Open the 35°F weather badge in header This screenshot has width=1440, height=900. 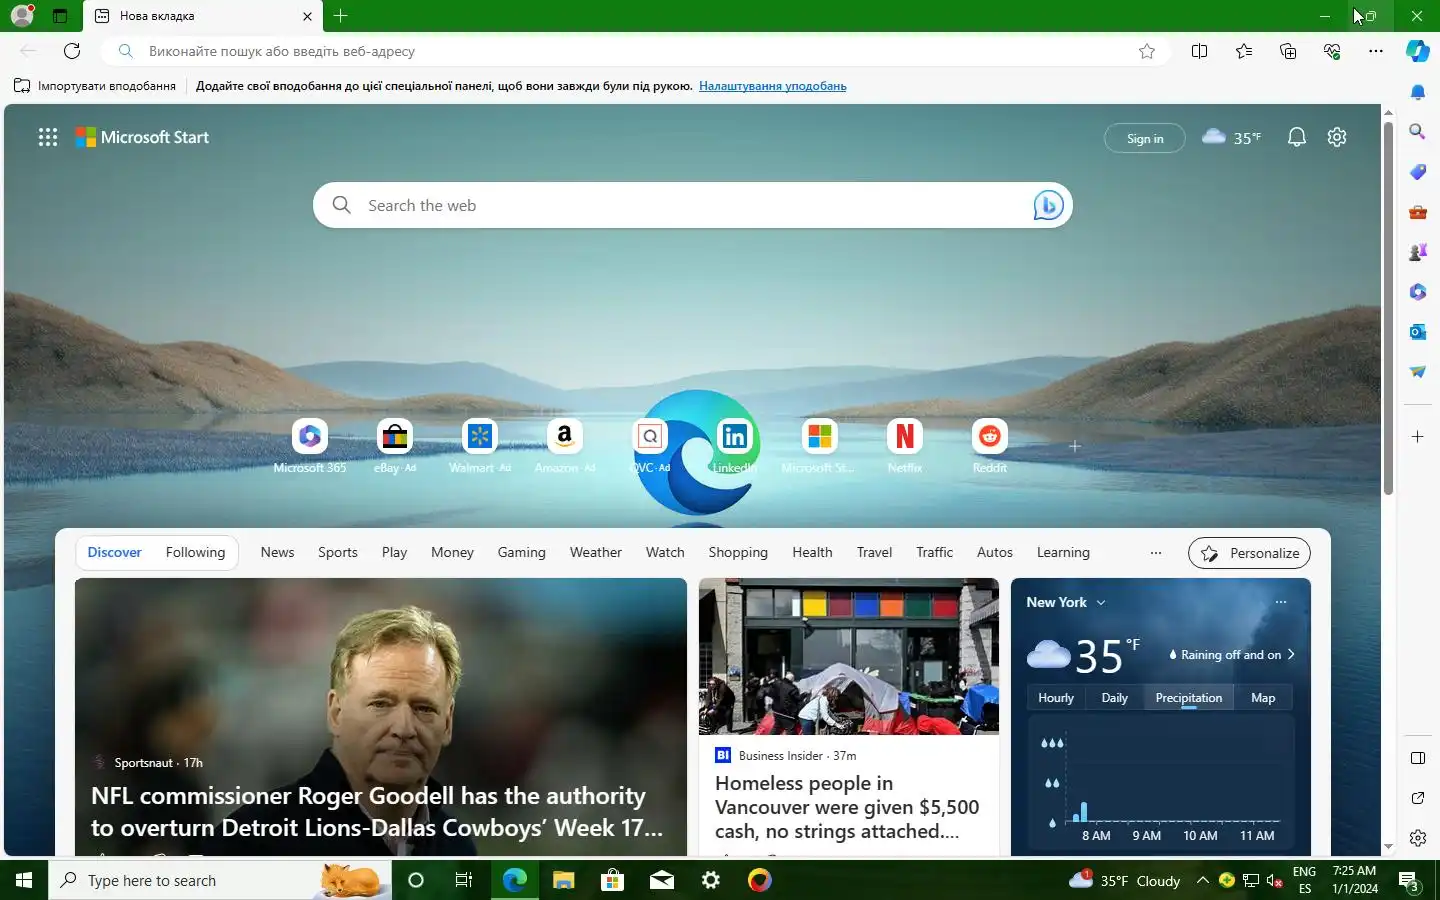click(1232, 137)
